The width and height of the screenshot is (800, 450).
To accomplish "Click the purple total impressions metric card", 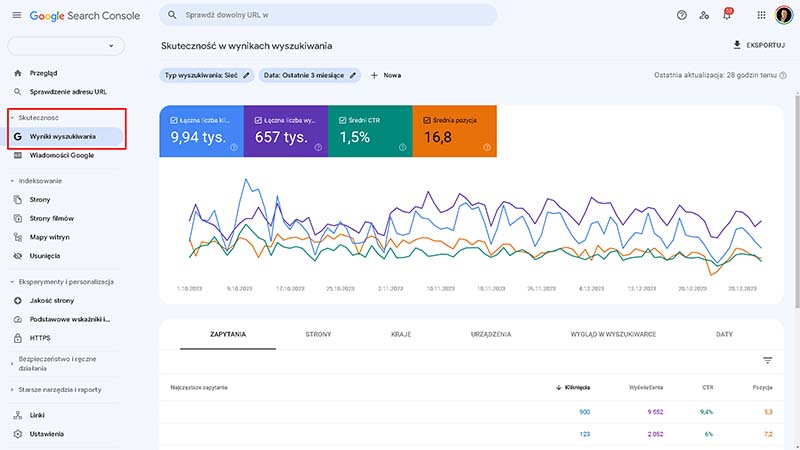I will coord(286,132).
